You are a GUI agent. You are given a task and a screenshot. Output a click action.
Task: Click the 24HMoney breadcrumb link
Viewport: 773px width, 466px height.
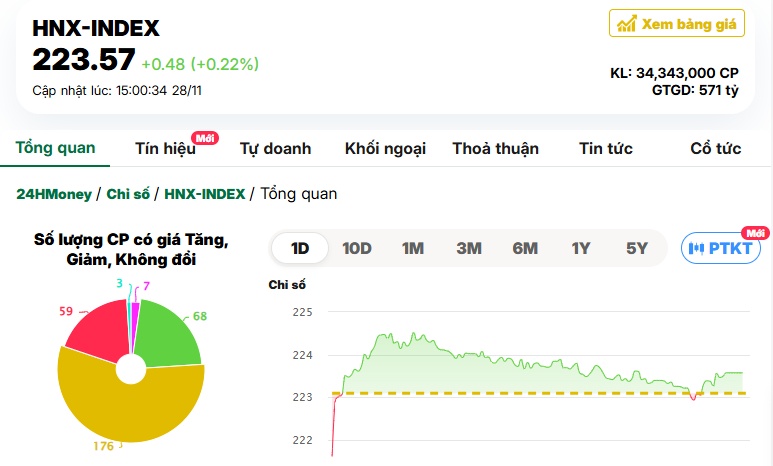pos(54,194)
